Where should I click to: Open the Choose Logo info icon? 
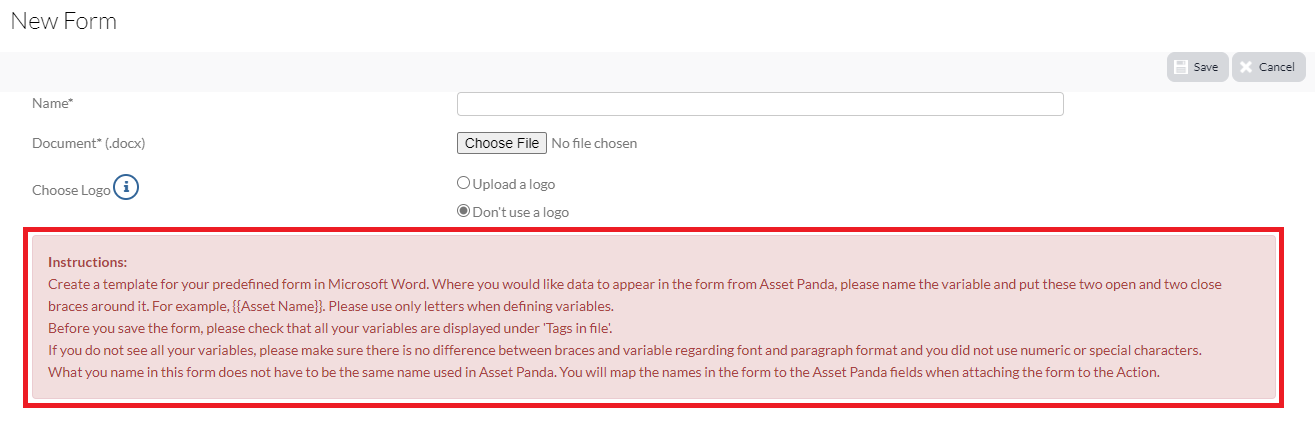point(126,187)
